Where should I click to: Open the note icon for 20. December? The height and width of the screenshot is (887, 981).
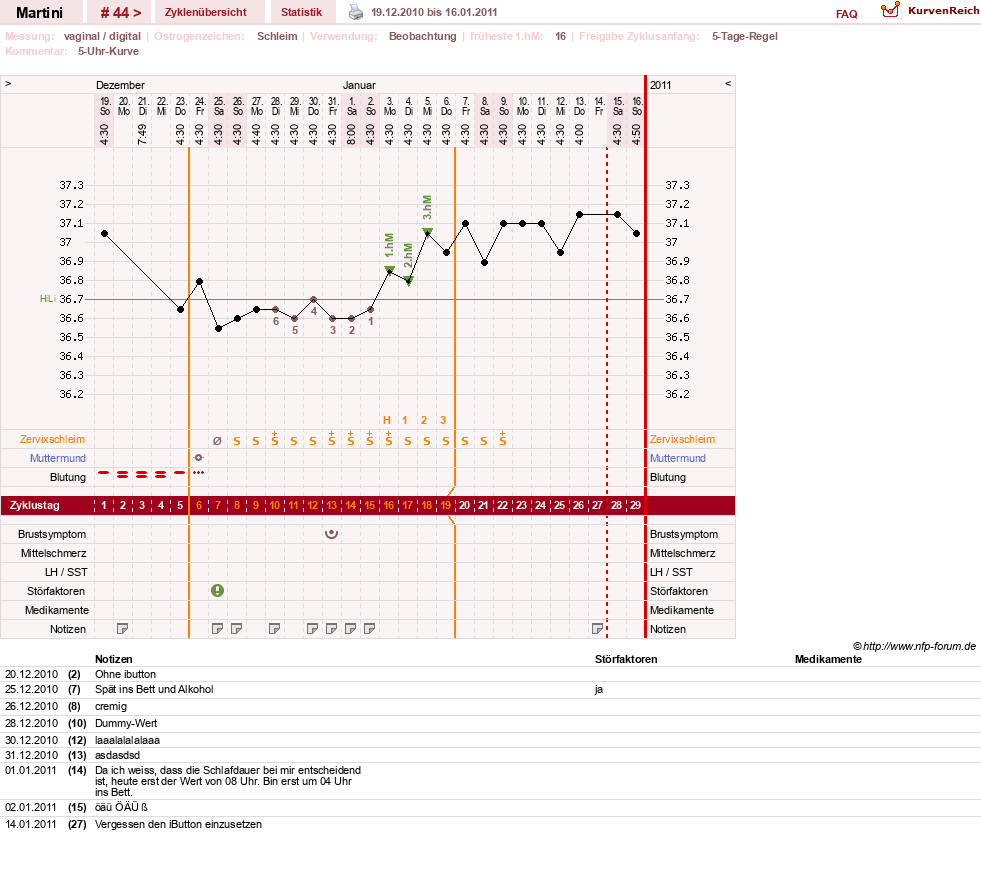(123, 629)
